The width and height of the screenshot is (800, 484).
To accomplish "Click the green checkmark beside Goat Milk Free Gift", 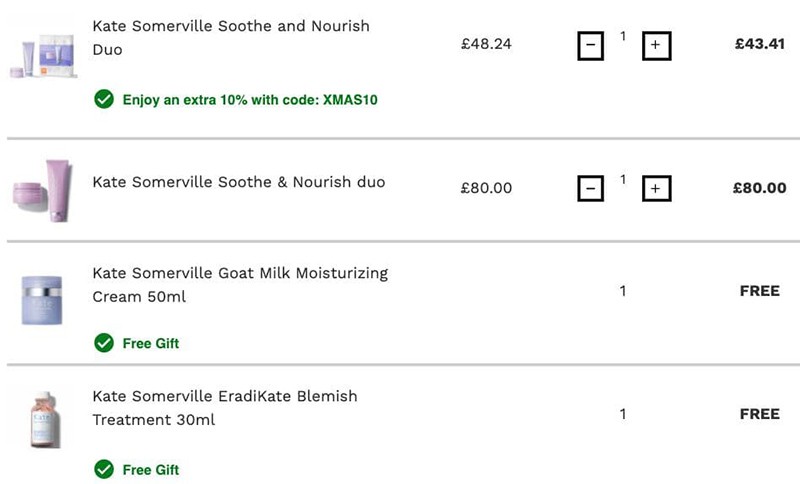I will (104, 343).
